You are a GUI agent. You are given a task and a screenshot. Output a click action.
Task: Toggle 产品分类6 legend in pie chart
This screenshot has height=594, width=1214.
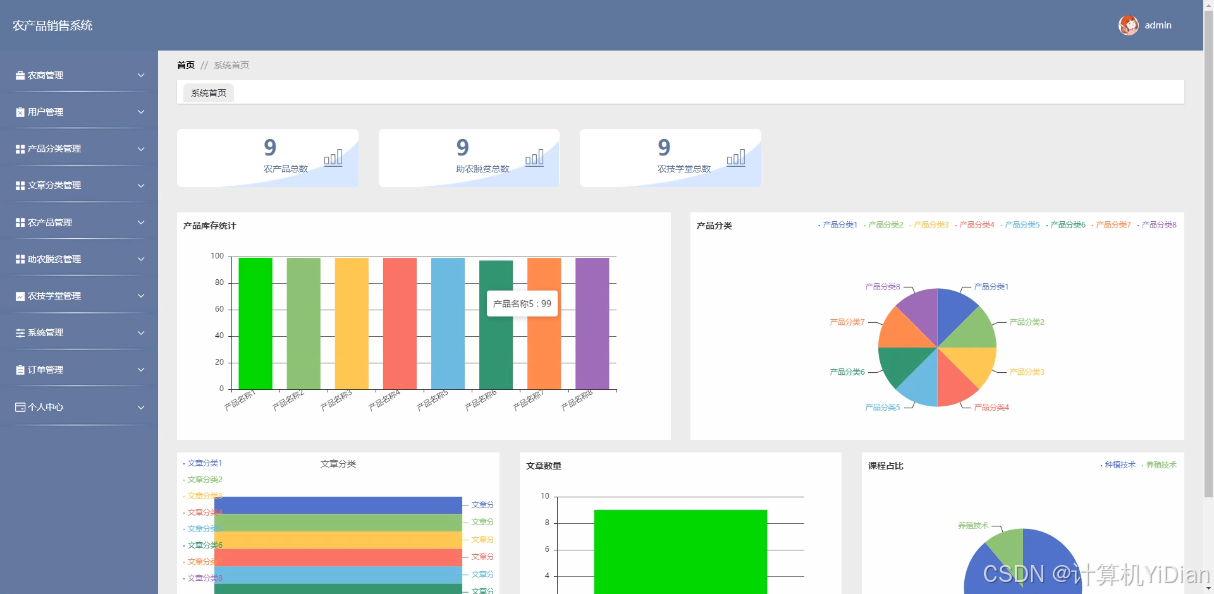[1065, 225]
